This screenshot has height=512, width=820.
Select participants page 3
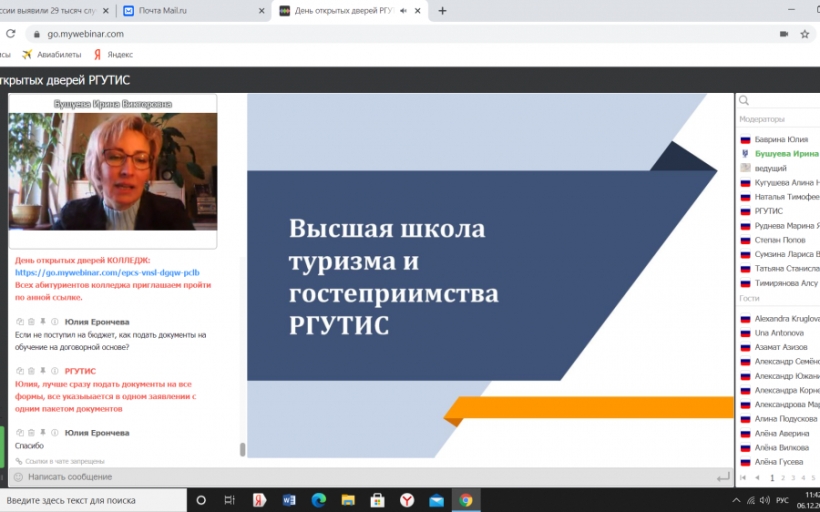(x=793, y=477)
